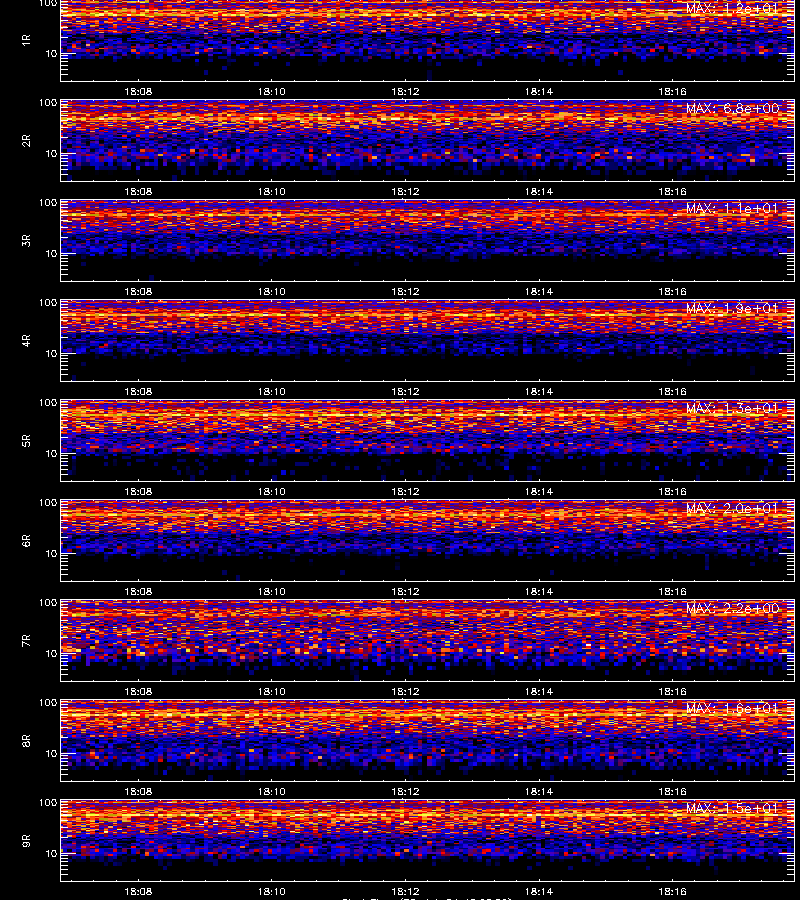Click the 3R panel axis label
The image size is (800, 900).
pos(26,240)
